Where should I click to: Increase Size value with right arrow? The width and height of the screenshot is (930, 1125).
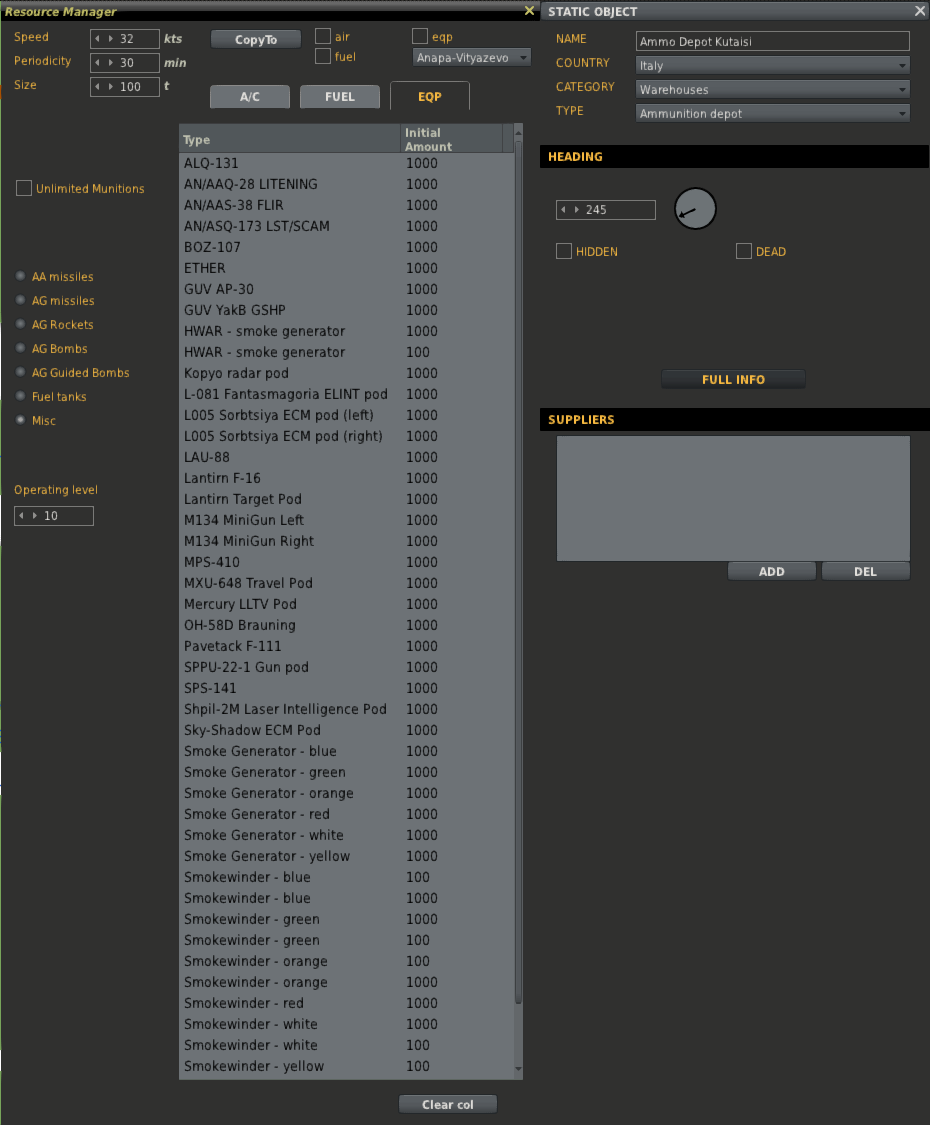(x=111, y=87)
